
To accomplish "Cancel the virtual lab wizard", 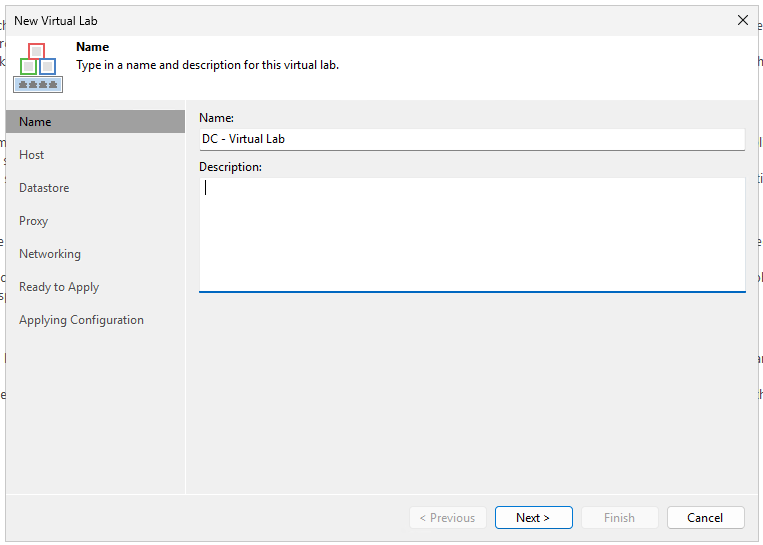I will [x=705, y=517].
